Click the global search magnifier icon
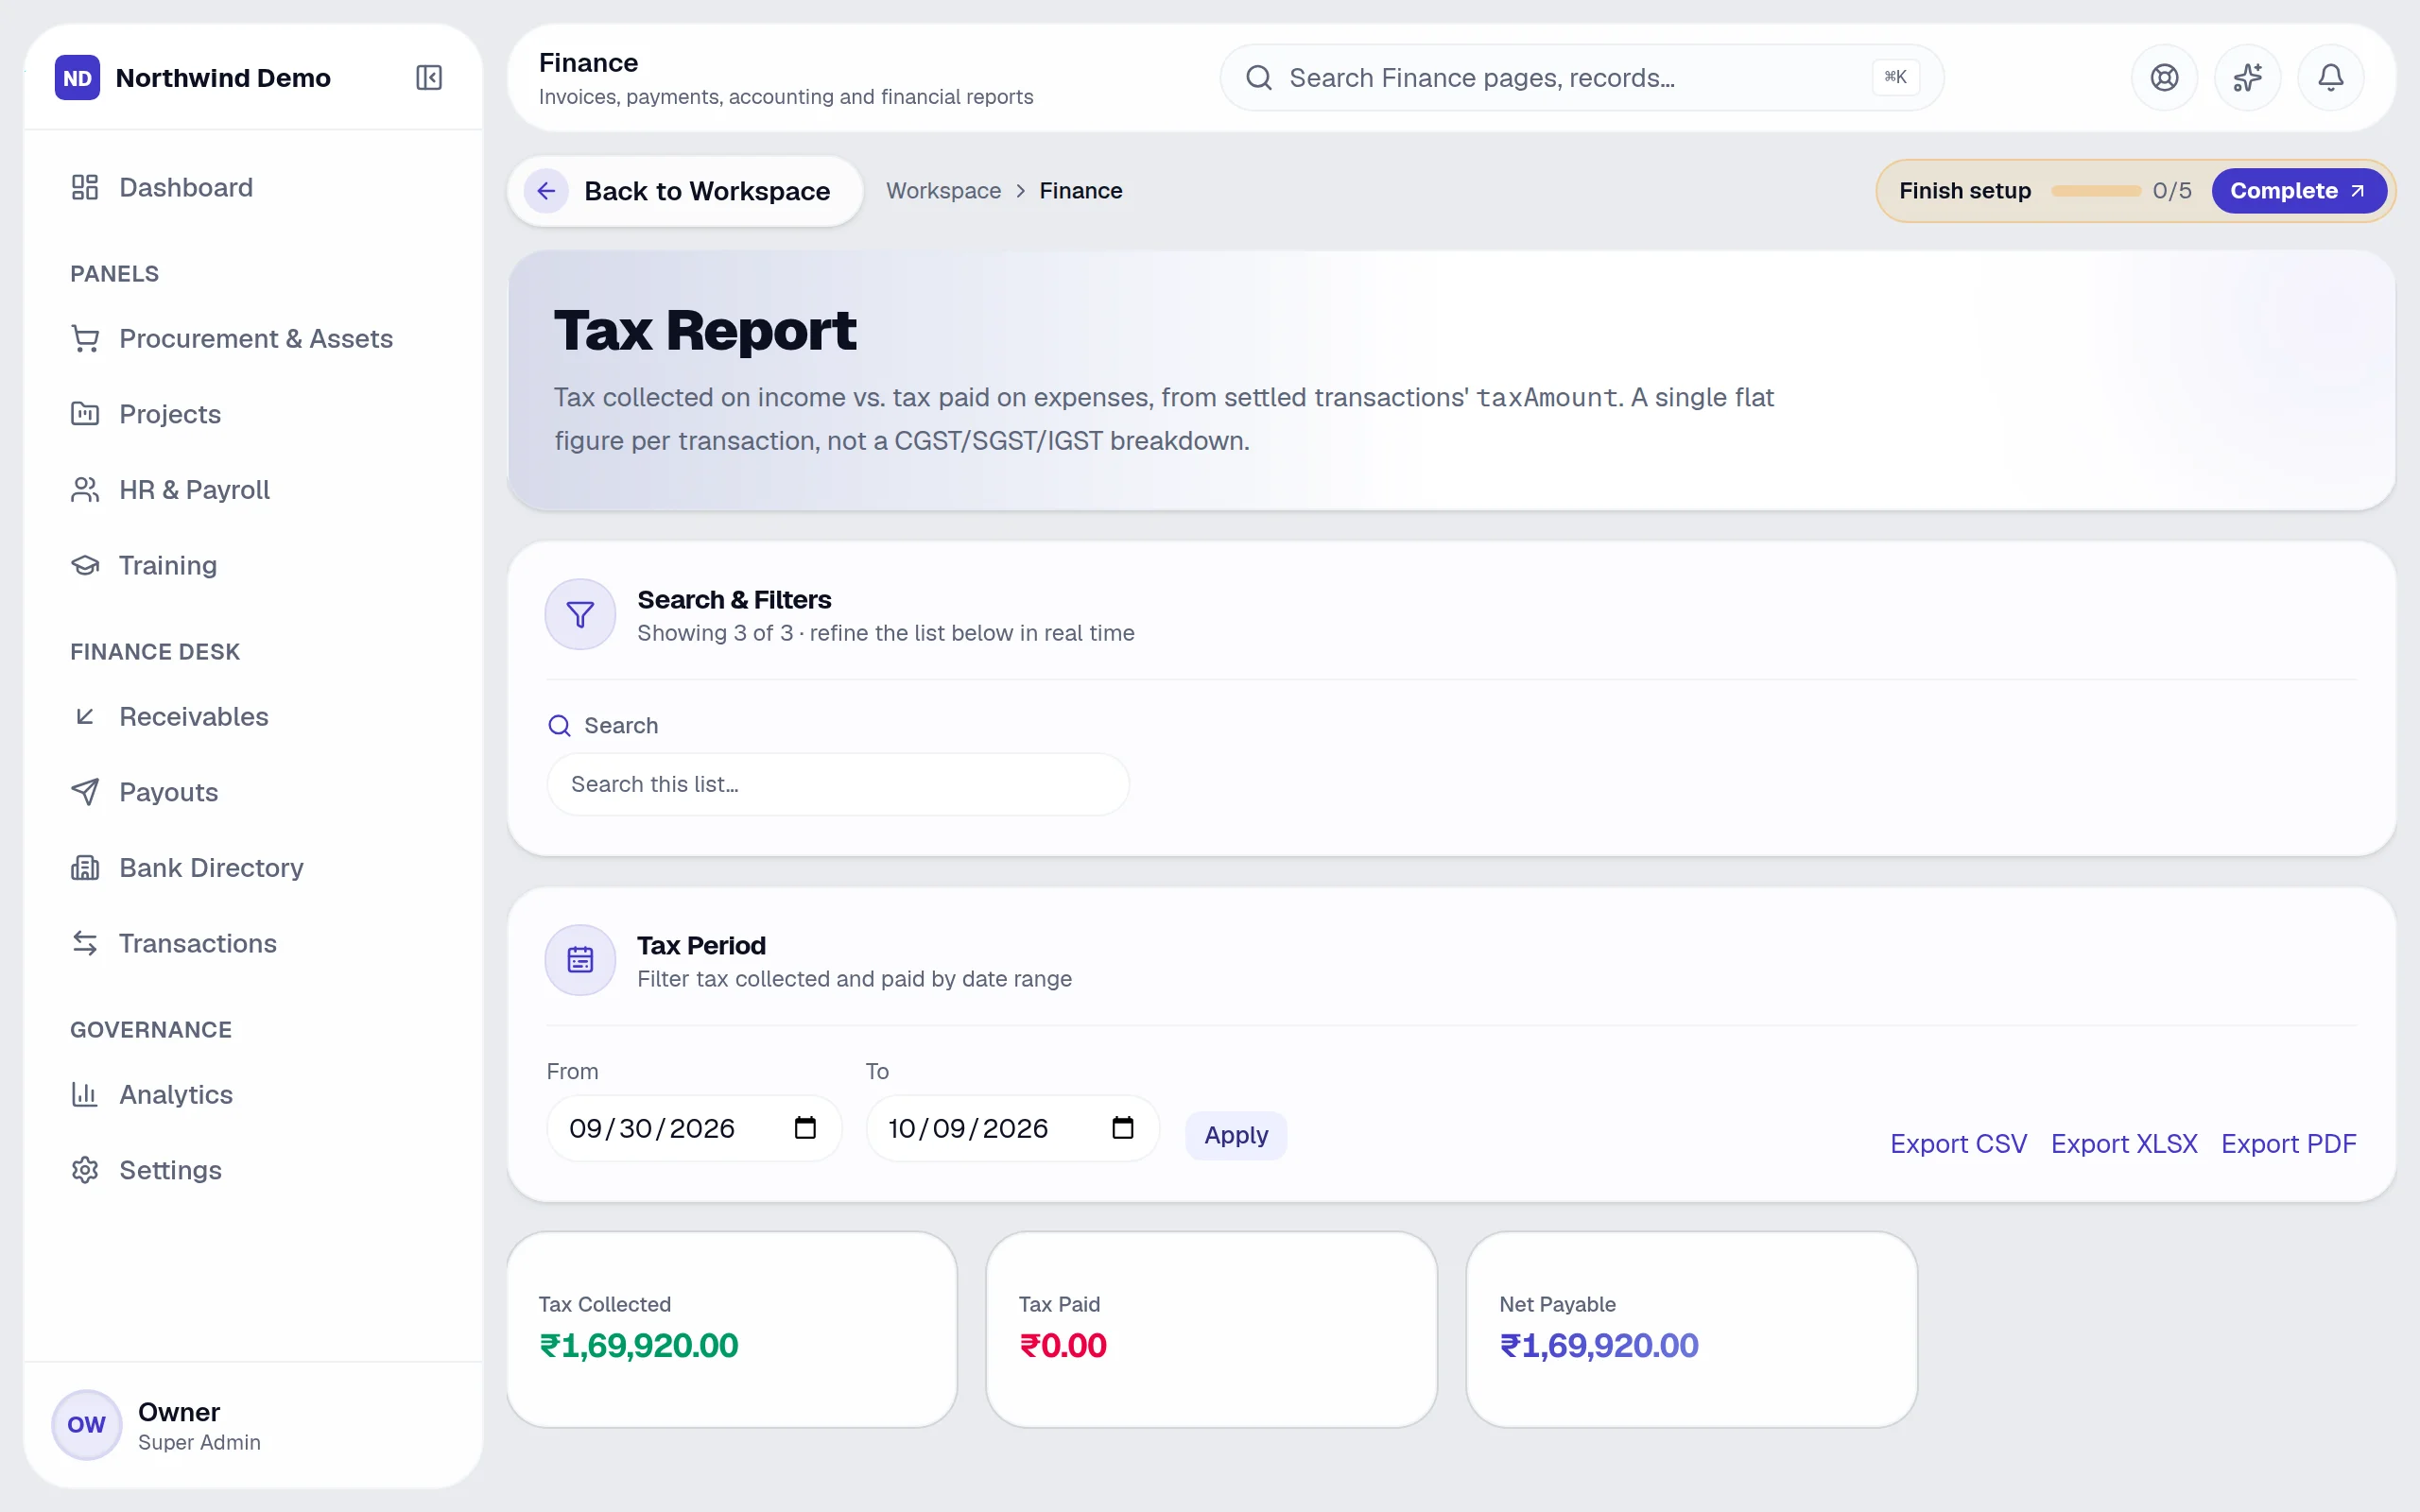This screenshot has width=2420, height=1512. point(1259,77)
